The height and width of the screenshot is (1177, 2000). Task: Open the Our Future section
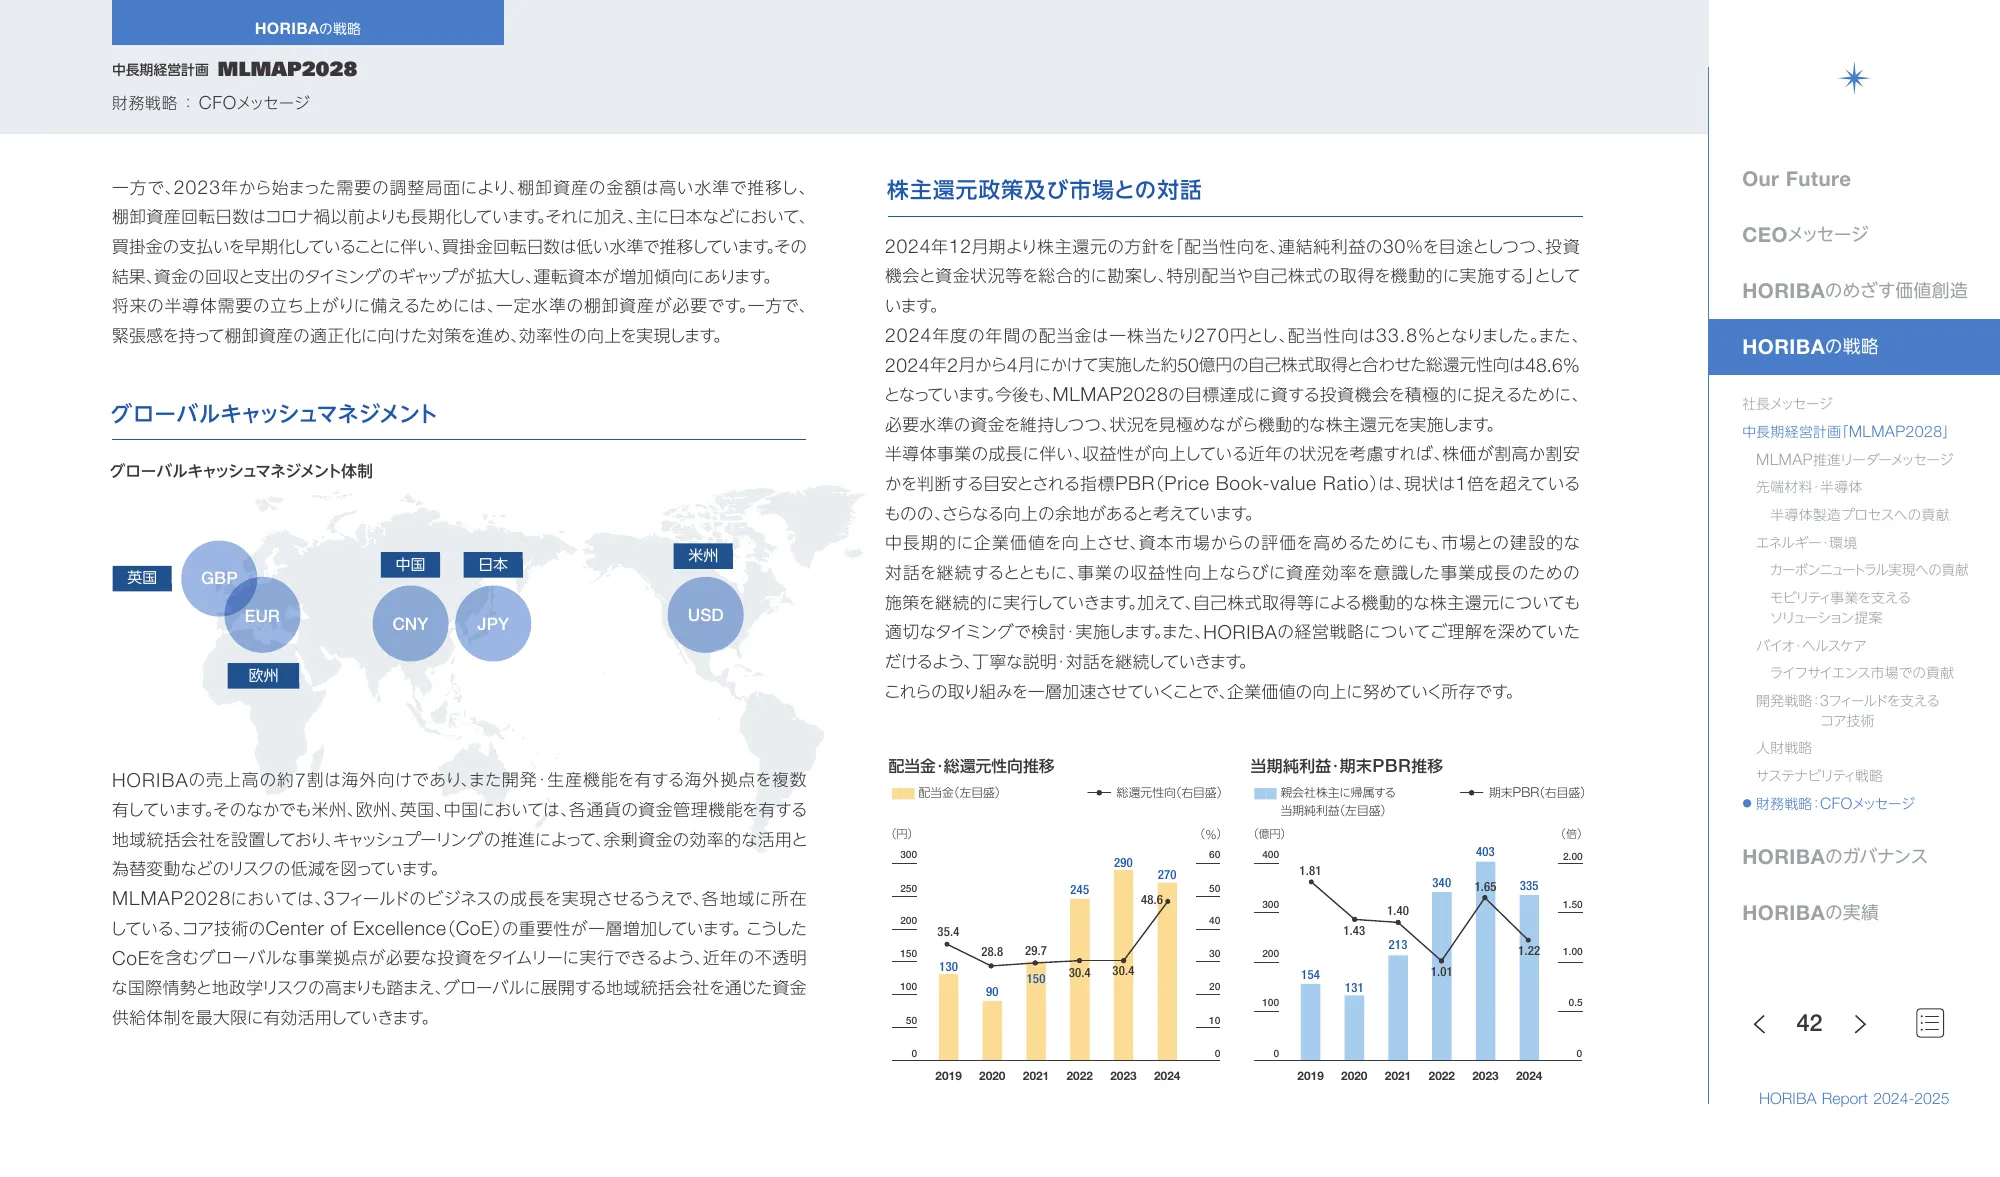[x=1796, y=179]
